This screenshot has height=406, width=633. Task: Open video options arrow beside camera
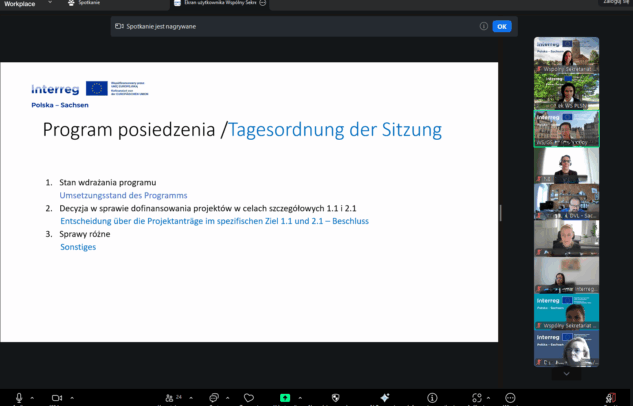tap(72, 398)
